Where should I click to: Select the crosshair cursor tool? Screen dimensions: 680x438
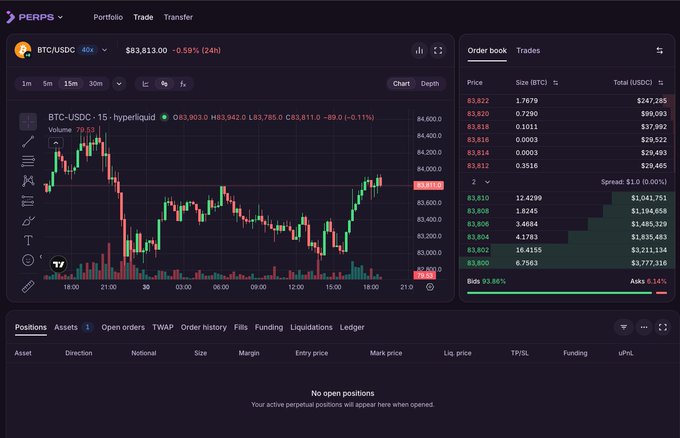pos(28,121)
